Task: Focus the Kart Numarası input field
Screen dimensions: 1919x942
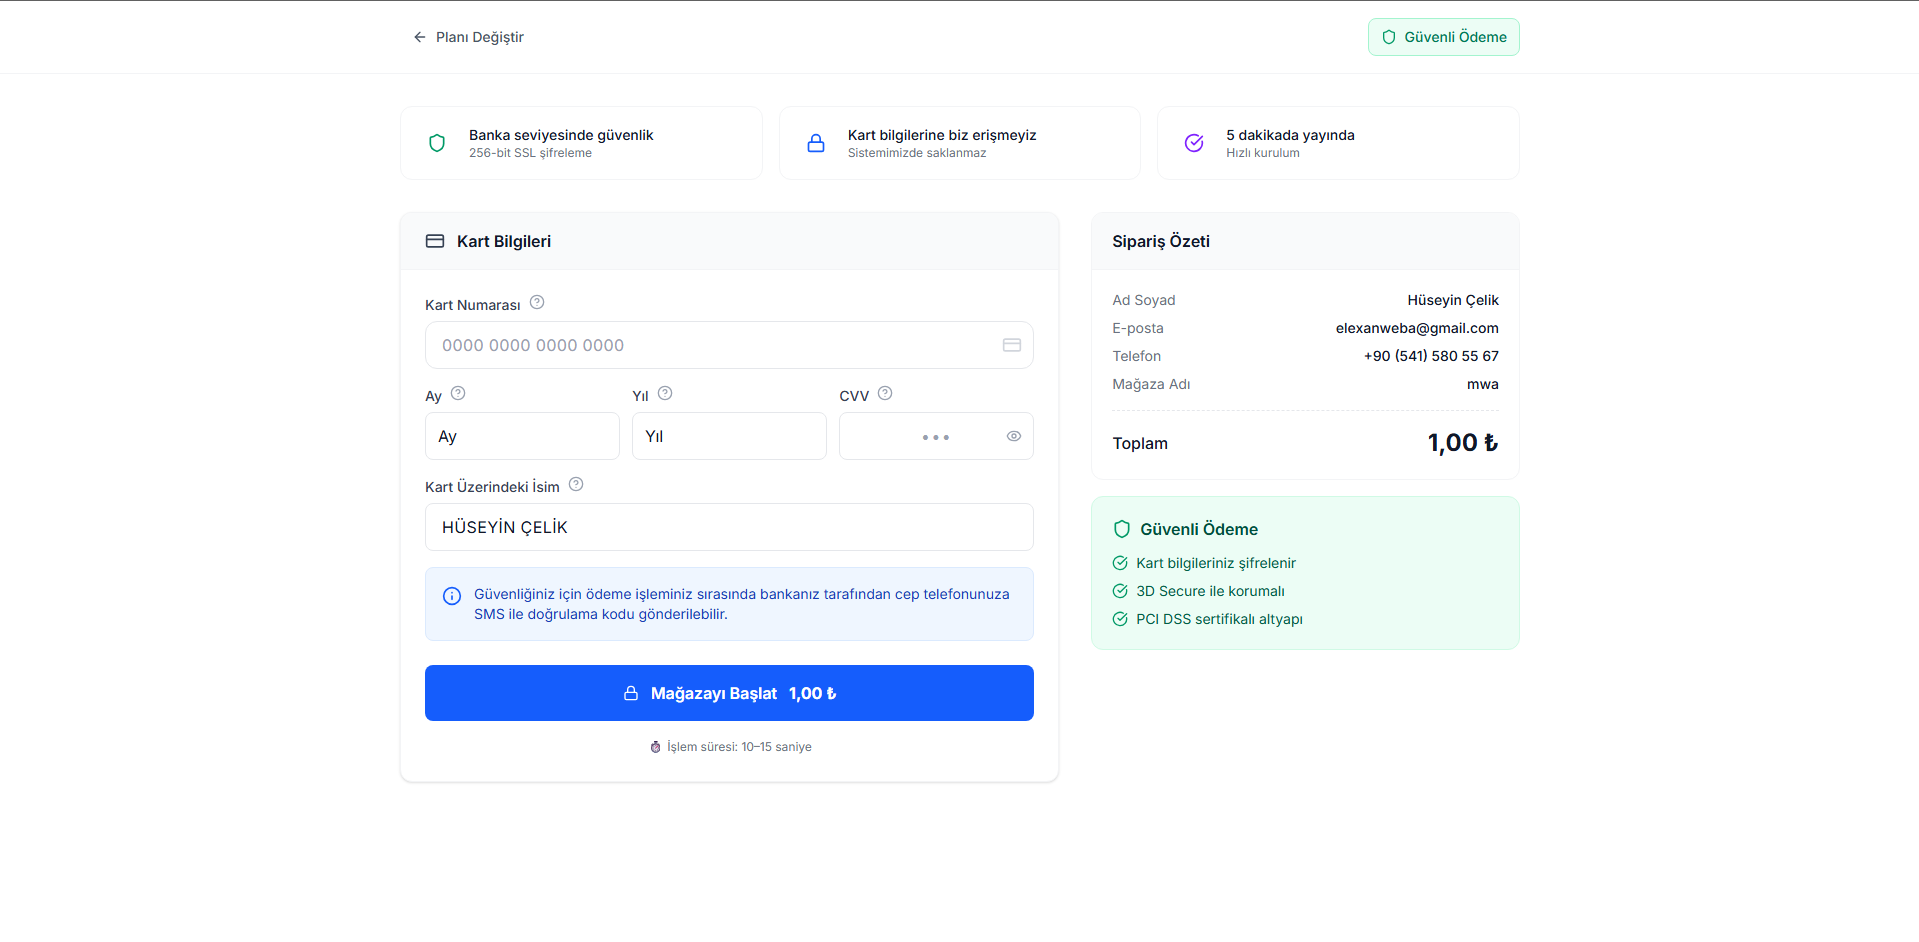Action: point(729,345)
